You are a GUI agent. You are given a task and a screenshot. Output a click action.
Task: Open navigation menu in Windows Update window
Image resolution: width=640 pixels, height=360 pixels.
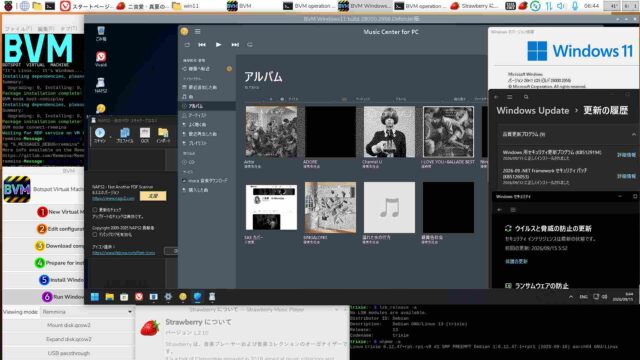point(509,97)
